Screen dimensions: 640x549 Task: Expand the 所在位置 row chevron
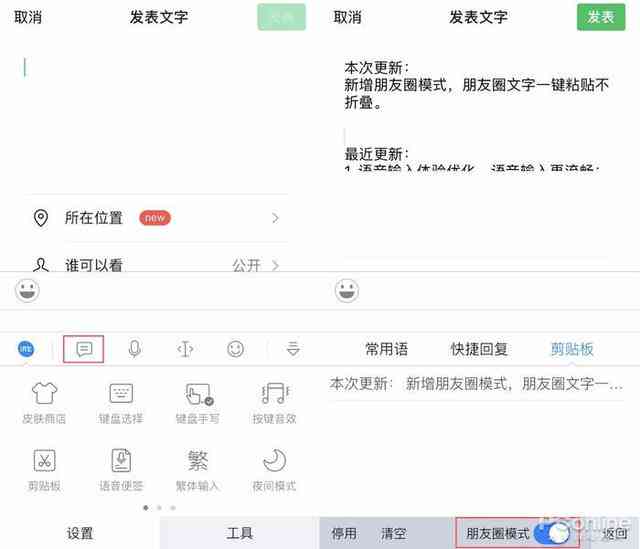click(276, 218)
